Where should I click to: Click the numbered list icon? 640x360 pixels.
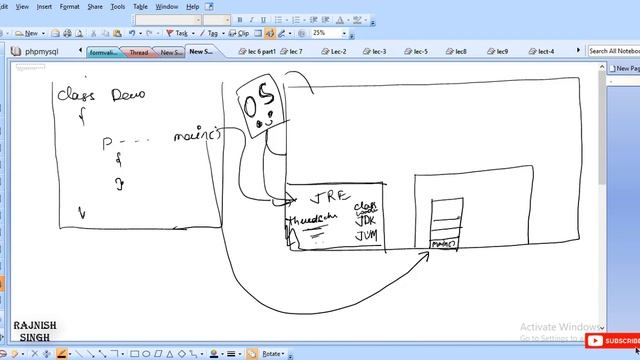[x=296, y=20]
